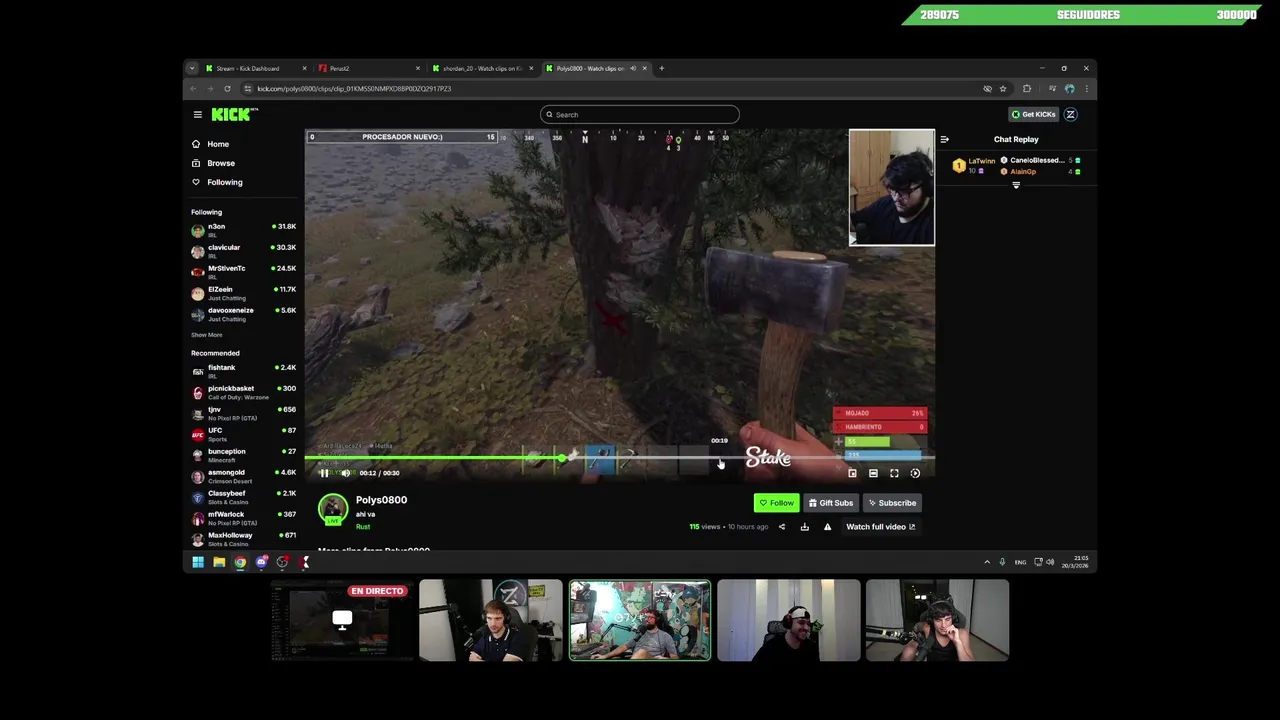Reload the page
The width and height of the screenshot is (1280, 720).
(x=227, y=89)
